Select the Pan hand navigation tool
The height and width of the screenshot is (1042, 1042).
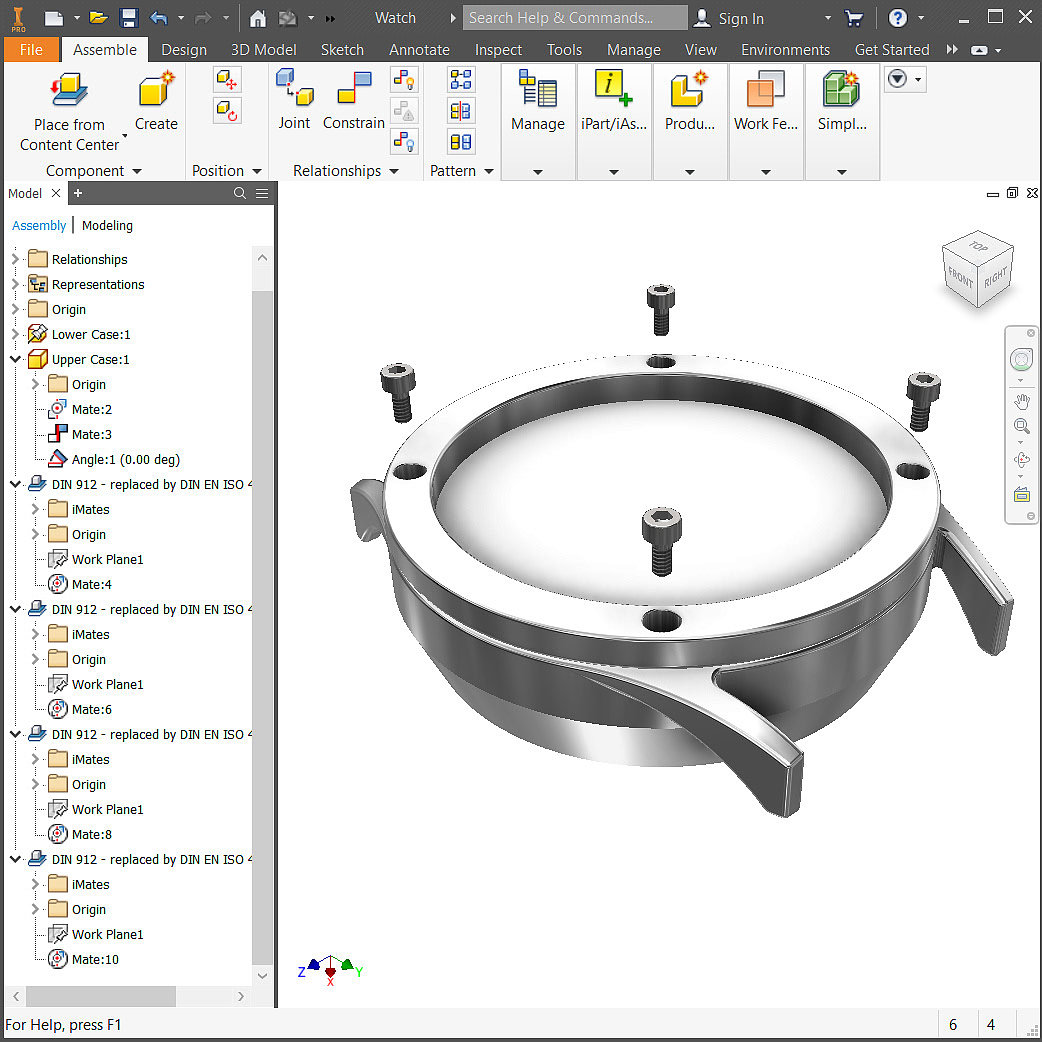click(x=1021, y=402)
